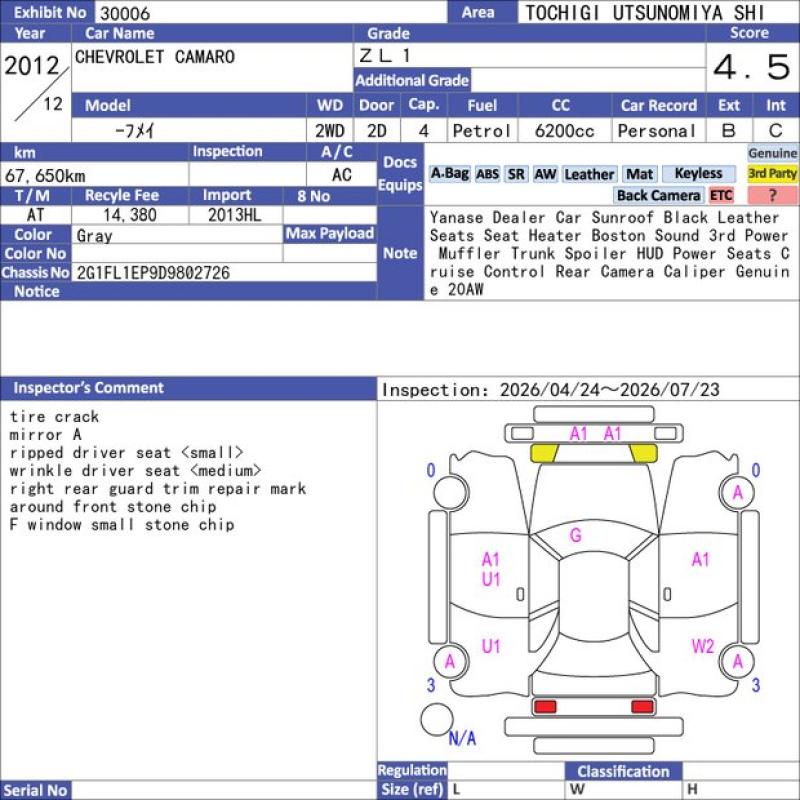Click the year value 2012

click(32, 66)
